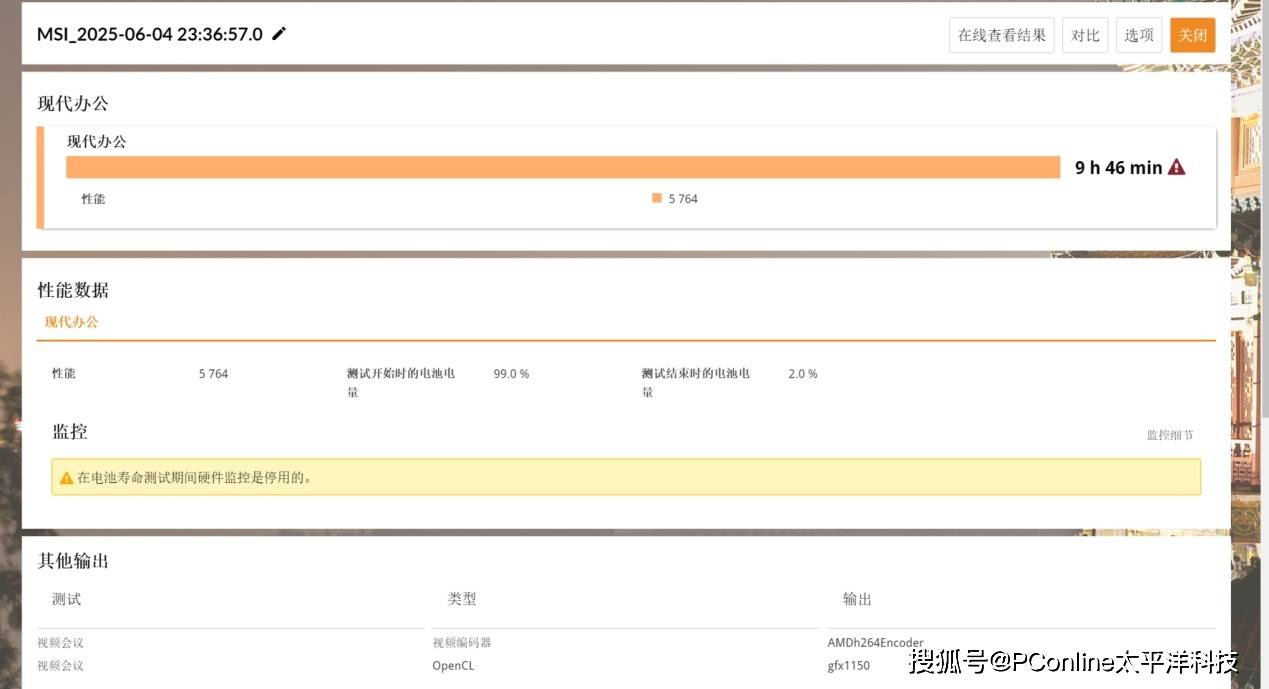Click the 测试 column header
Image resolution: width=1269 pixels, height=689 pixels.
(x=66, y=599)
